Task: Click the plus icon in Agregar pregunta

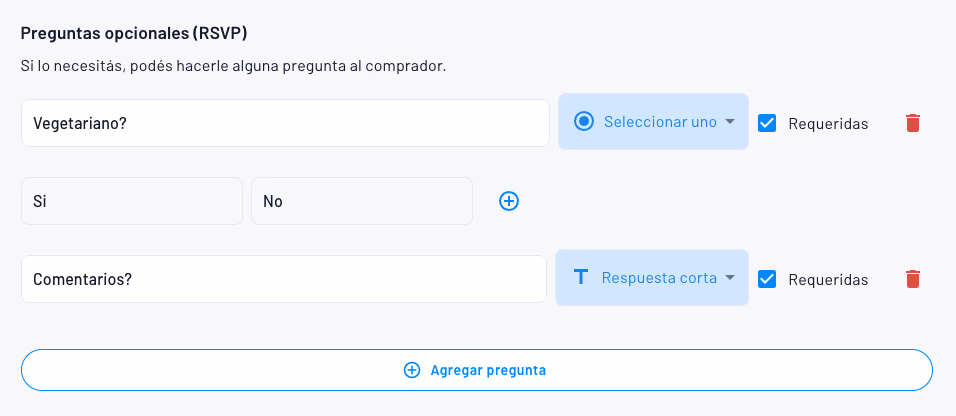Action: 411,370
